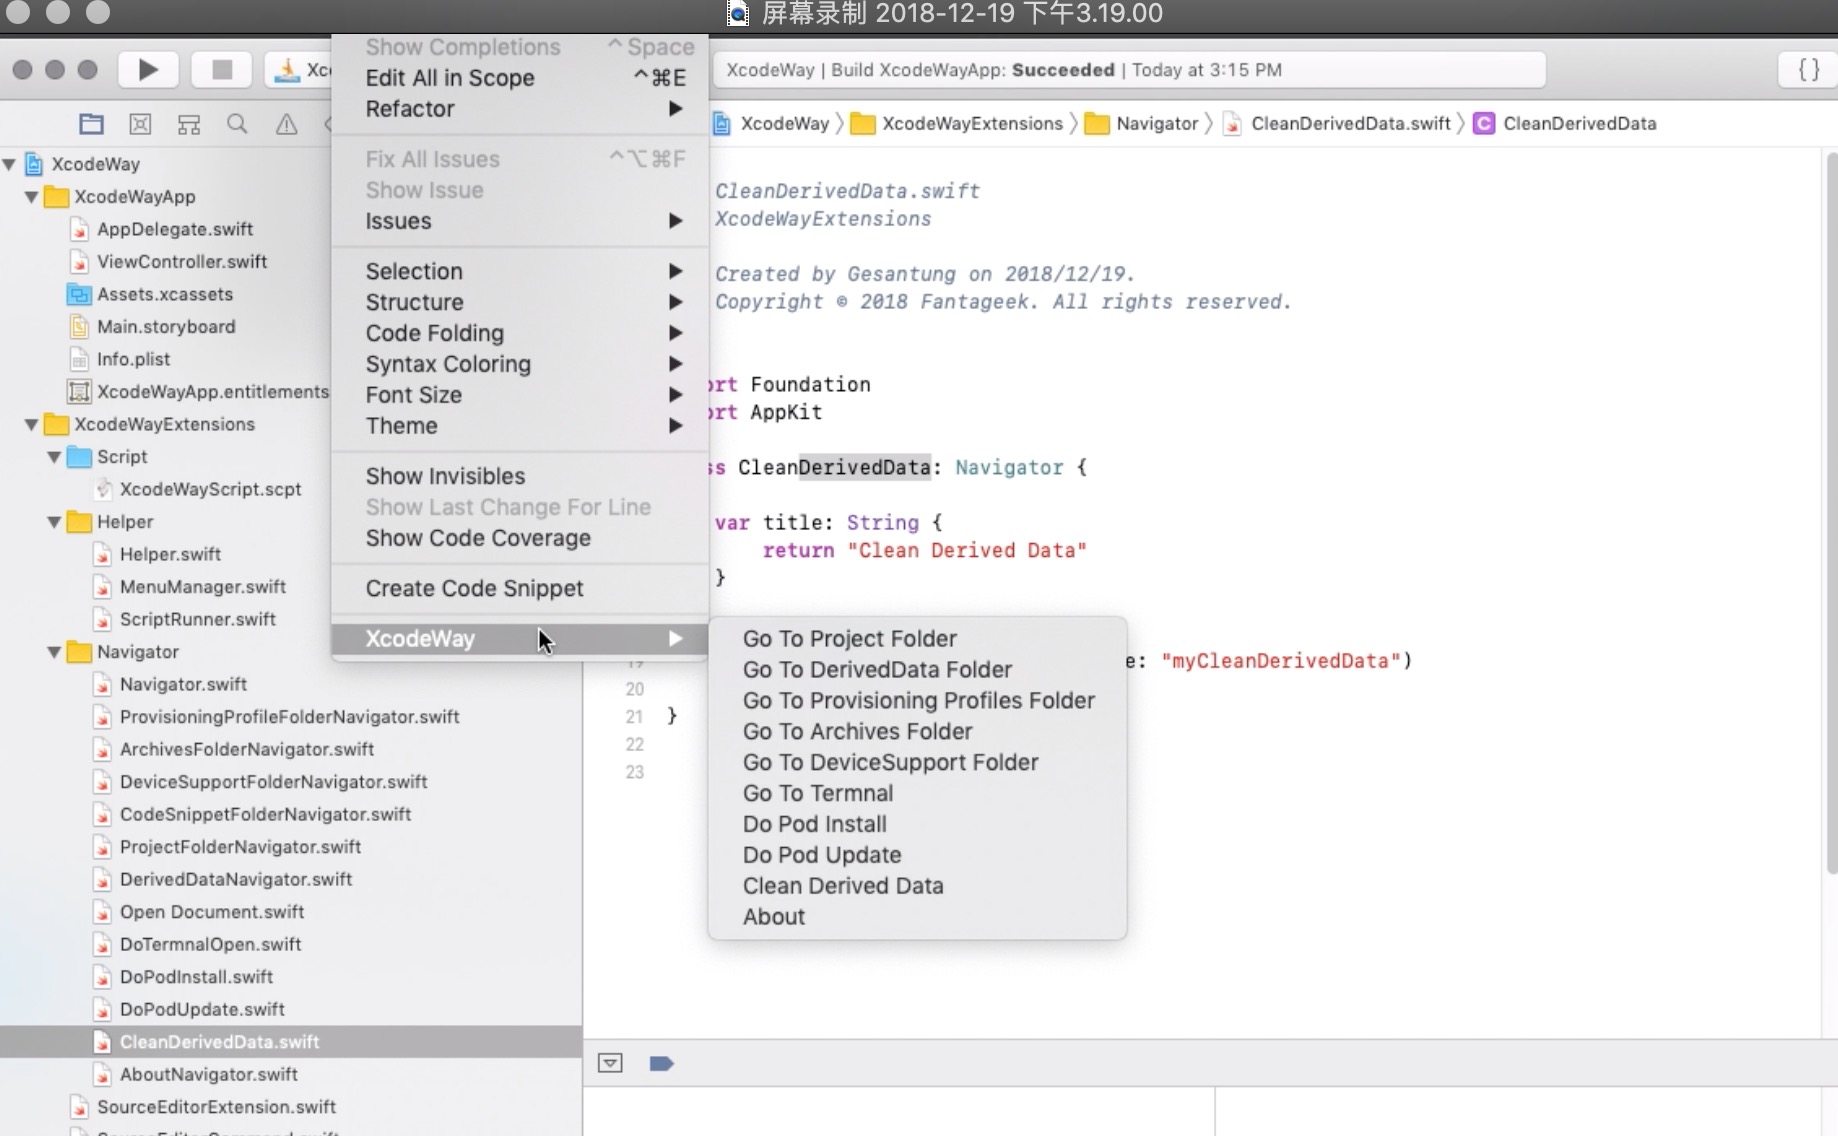Collapse the Helper folder

pos(54,522)
